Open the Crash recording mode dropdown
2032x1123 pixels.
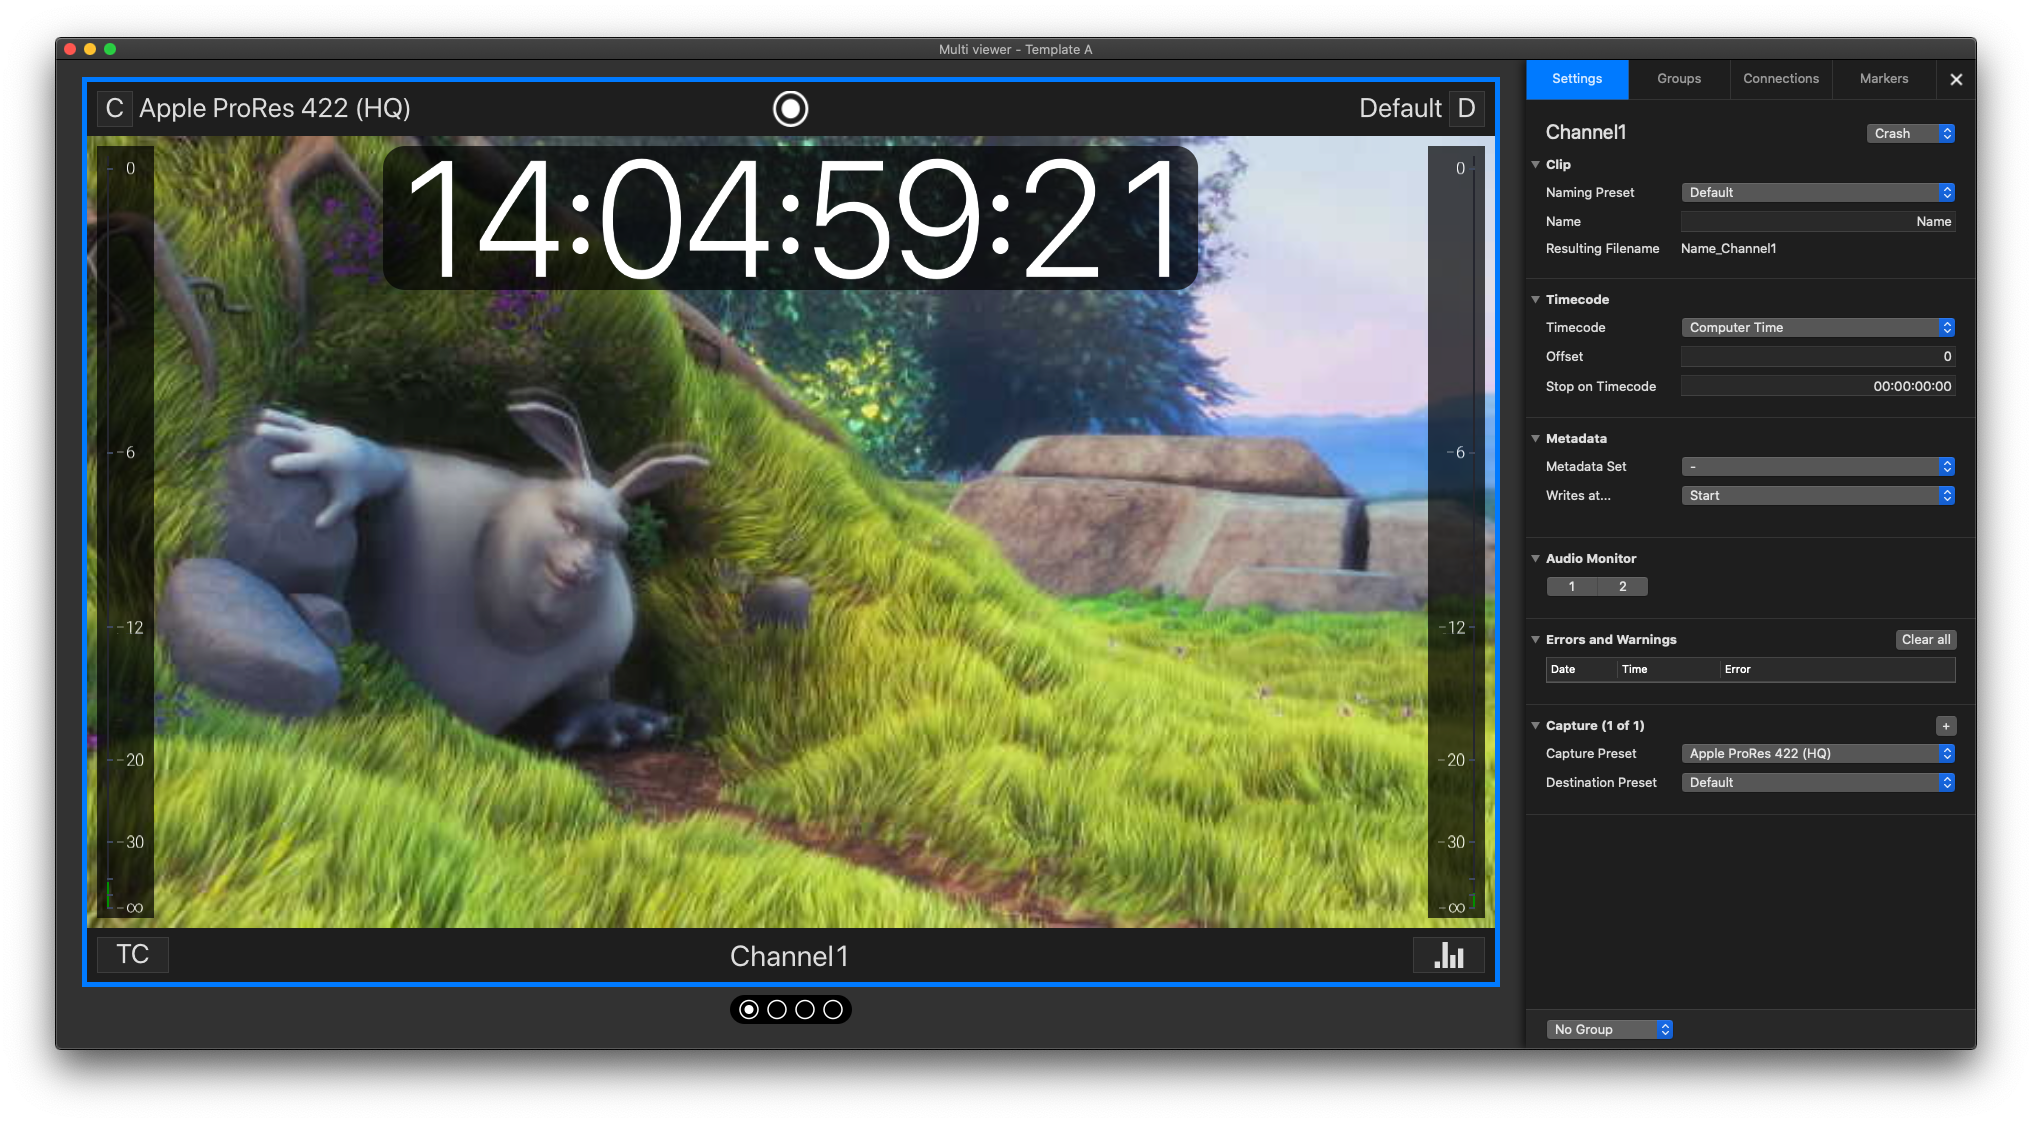pos(1910,133)
